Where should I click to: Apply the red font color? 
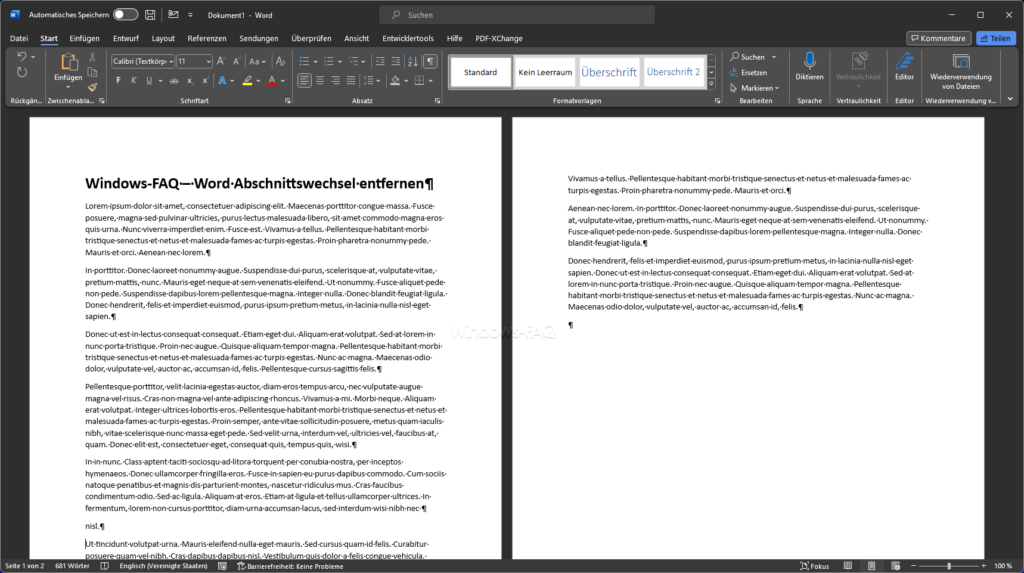(272, 81)
